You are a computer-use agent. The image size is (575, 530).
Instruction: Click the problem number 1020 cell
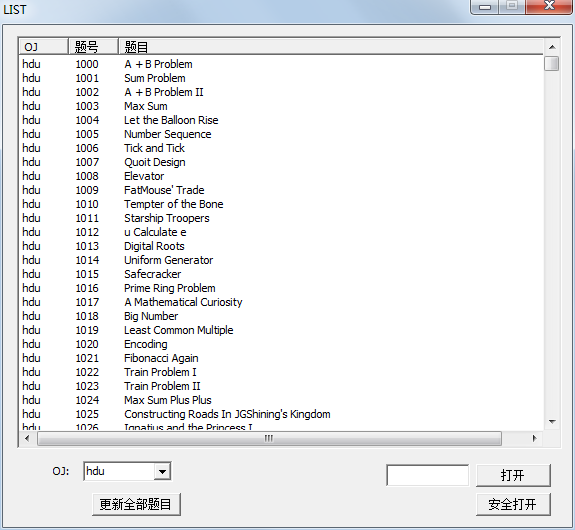pyautogui.click(x=87, y=344)
